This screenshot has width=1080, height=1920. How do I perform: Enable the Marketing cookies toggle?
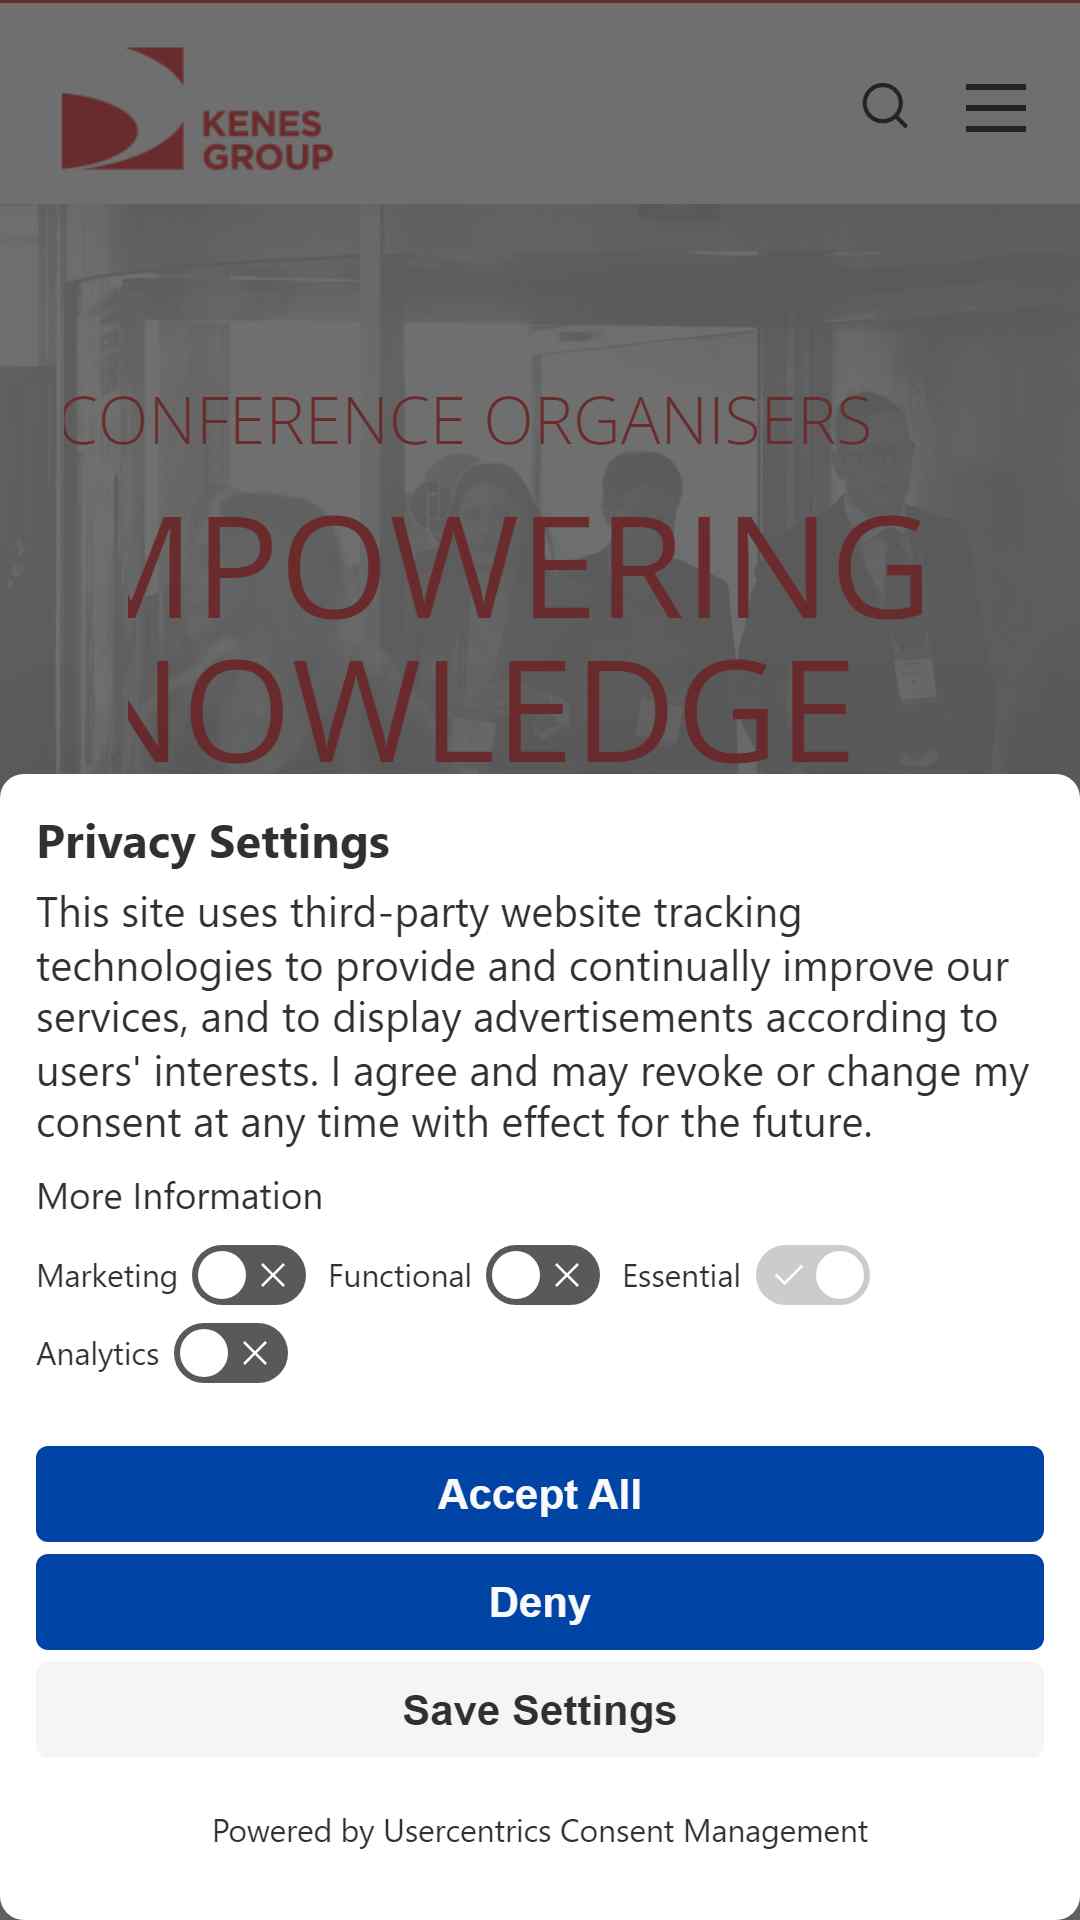click(249, 1275)
